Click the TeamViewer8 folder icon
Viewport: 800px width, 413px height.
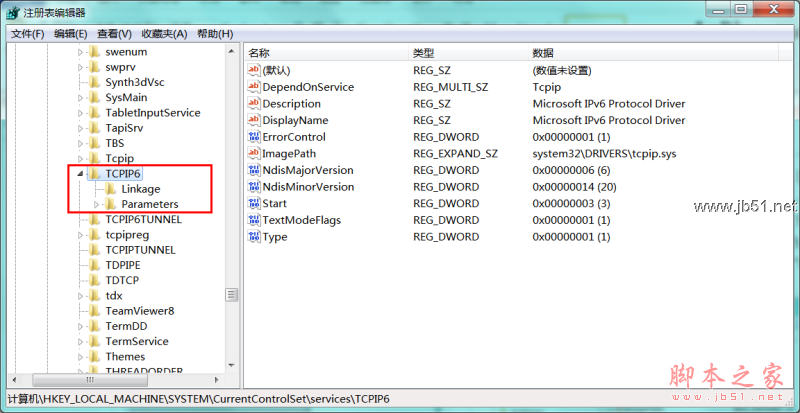click(94, 311)
